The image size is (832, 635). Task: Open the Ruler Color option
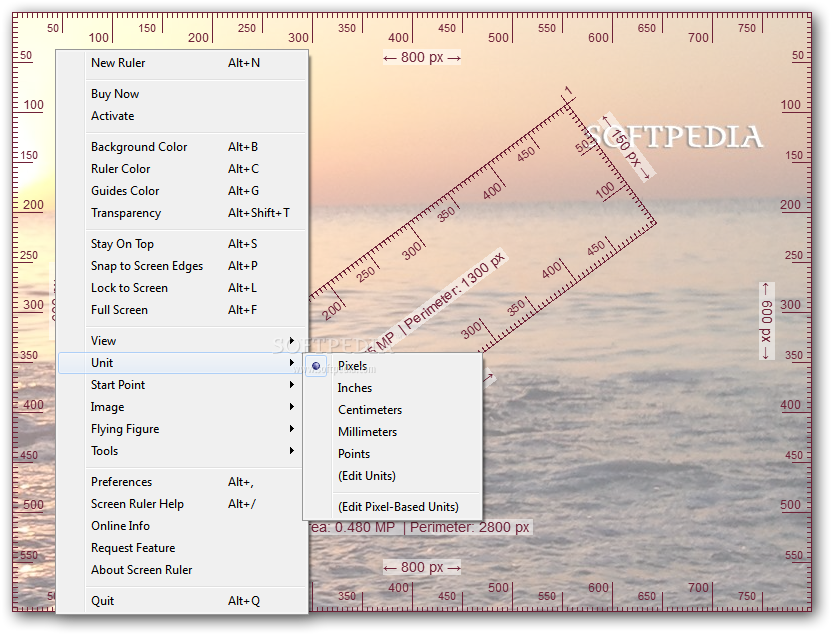point(182,169)
